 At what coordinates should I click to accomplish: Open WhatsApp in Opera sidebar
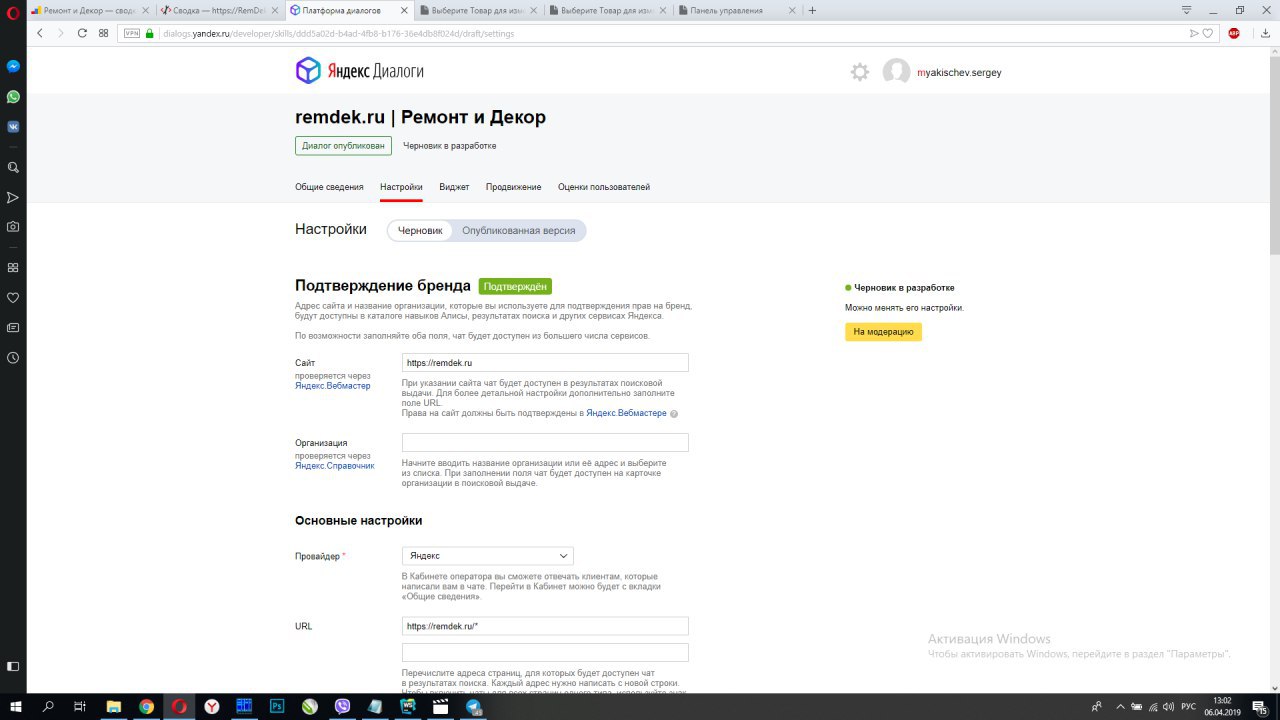click(13, 97)
